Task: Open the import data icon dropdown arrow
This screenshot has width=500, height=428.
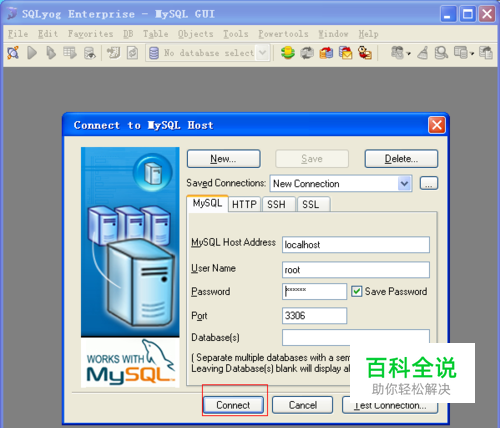Action: coord(409,53)
